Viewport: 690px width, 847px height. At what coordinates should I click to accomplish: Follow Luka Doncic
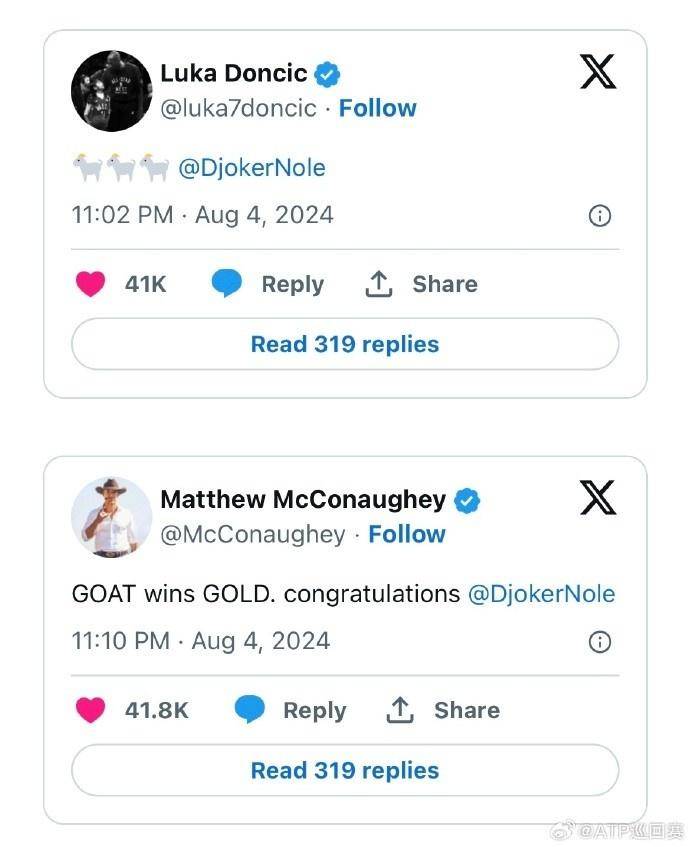click(x=377, y=108)
